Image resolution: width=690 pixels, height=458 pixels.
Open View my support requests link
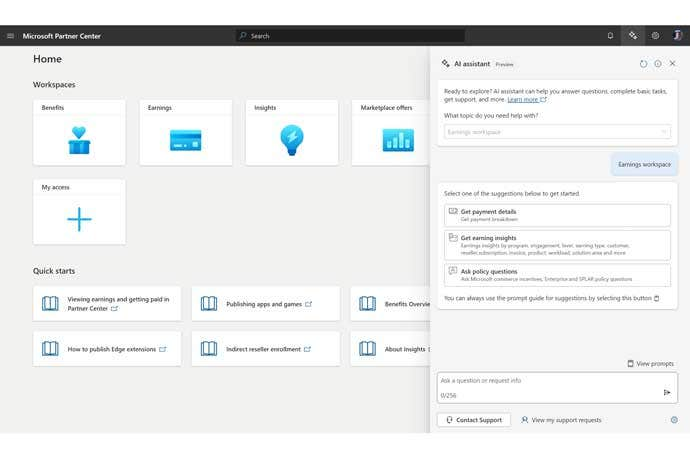pos(561,420)
